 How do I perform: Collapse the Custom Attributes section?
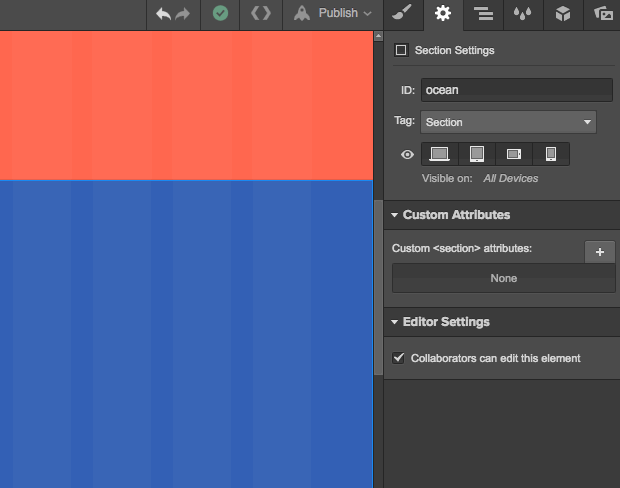click(x=395, y=215)
